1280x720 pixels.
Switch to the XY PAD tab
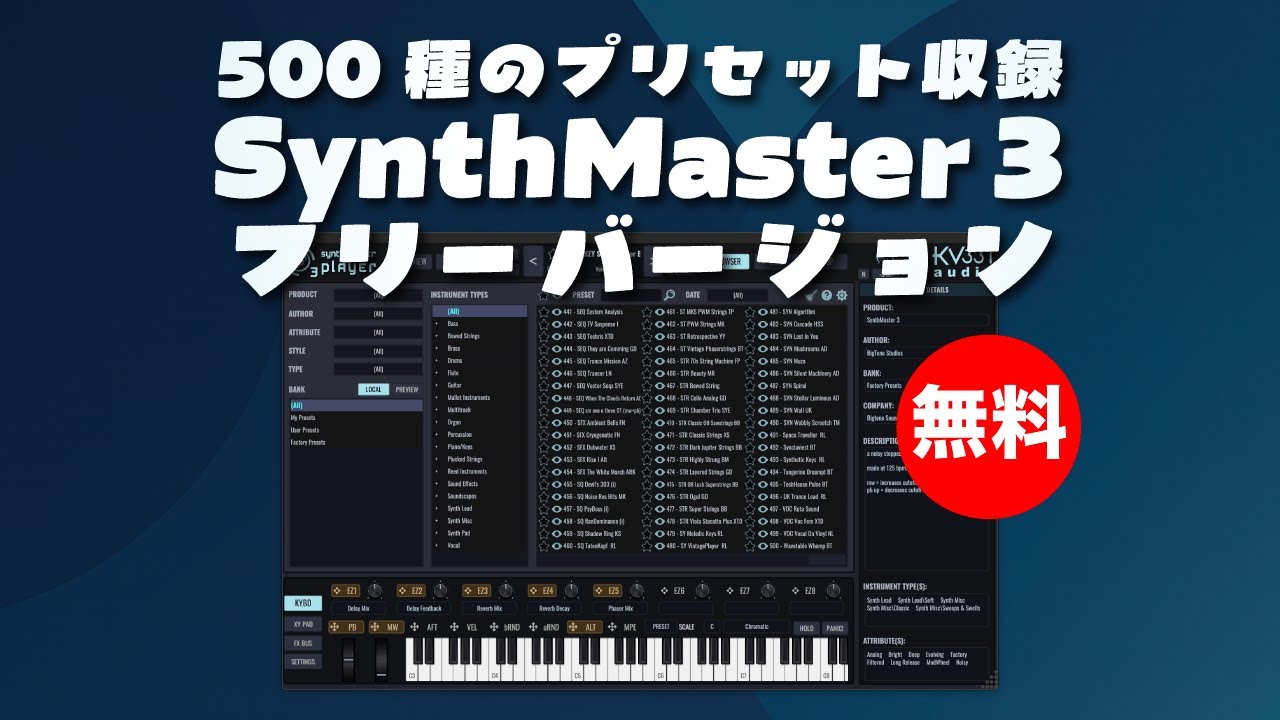click(302, 622)
